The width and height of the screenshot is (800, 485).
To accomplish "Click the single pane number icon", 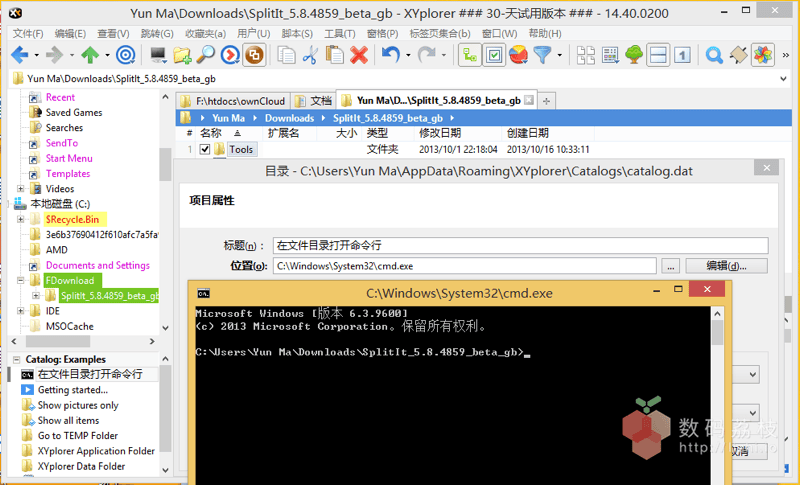I will [682, 55].
